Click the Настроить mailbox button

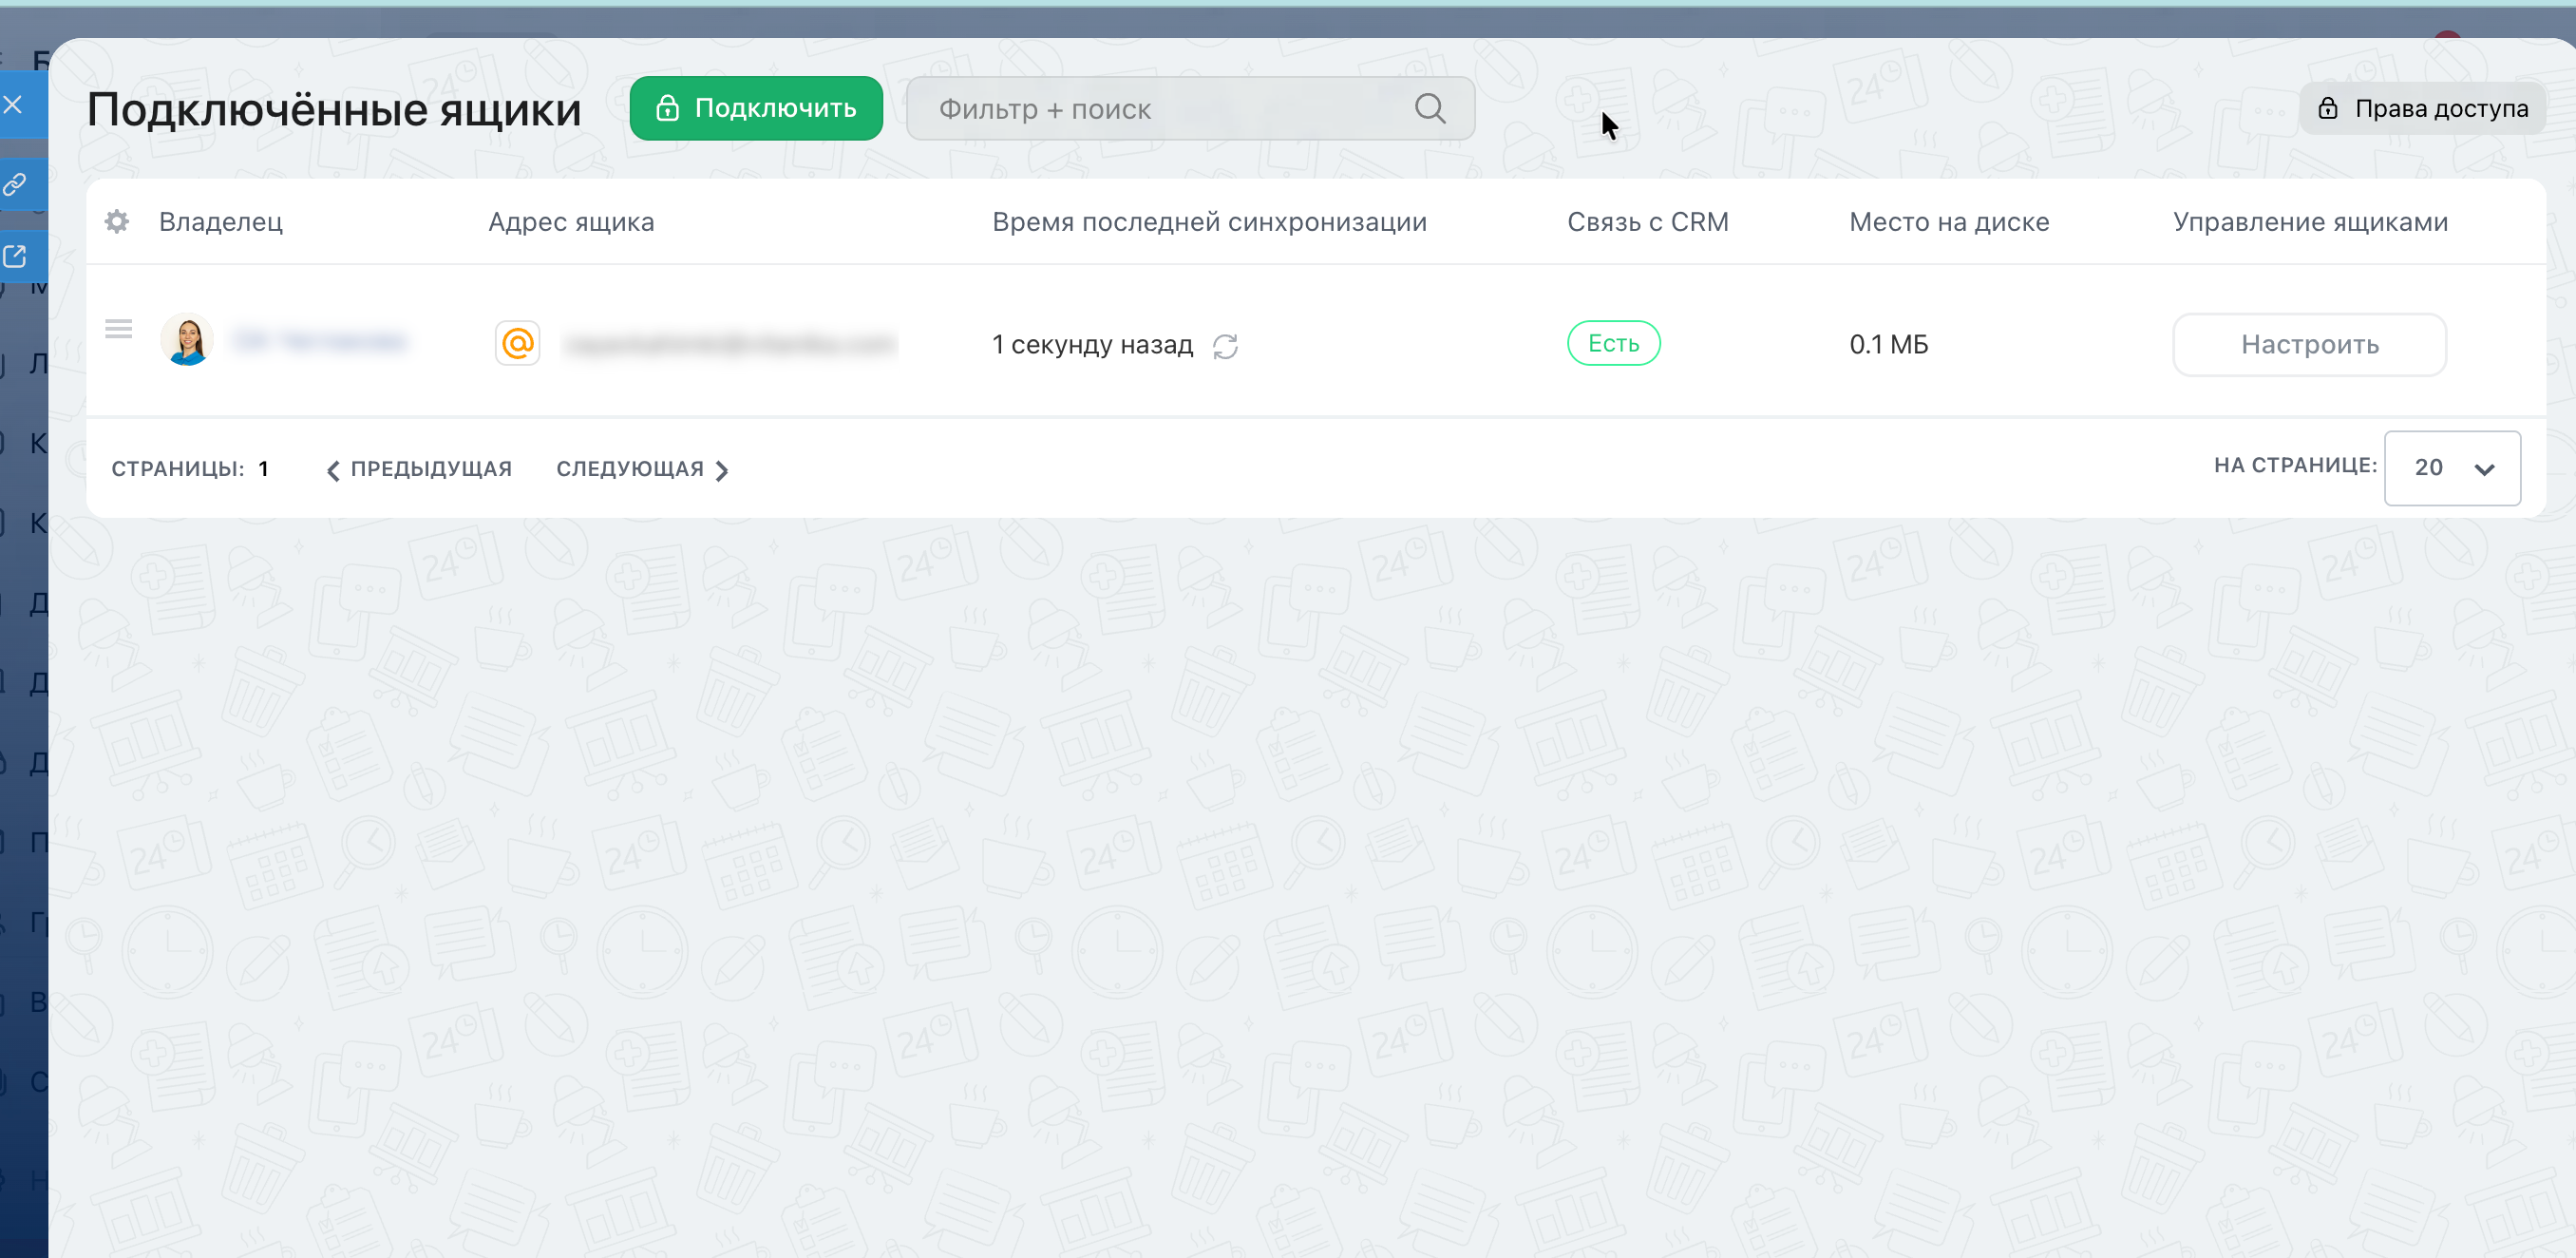point(2309,345)
